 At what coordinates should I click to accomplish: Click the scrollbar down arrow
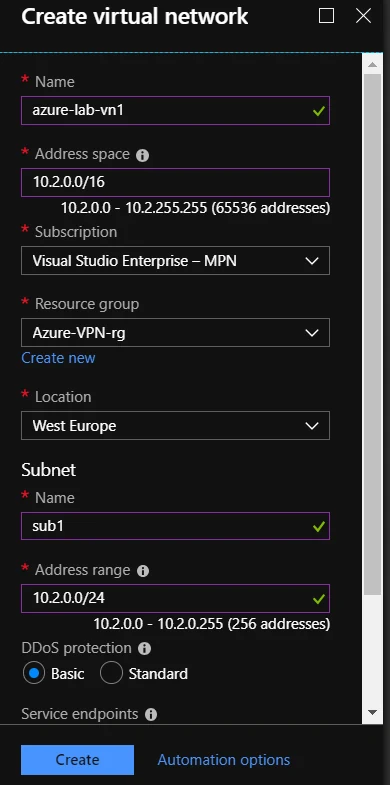coord(372,712)
